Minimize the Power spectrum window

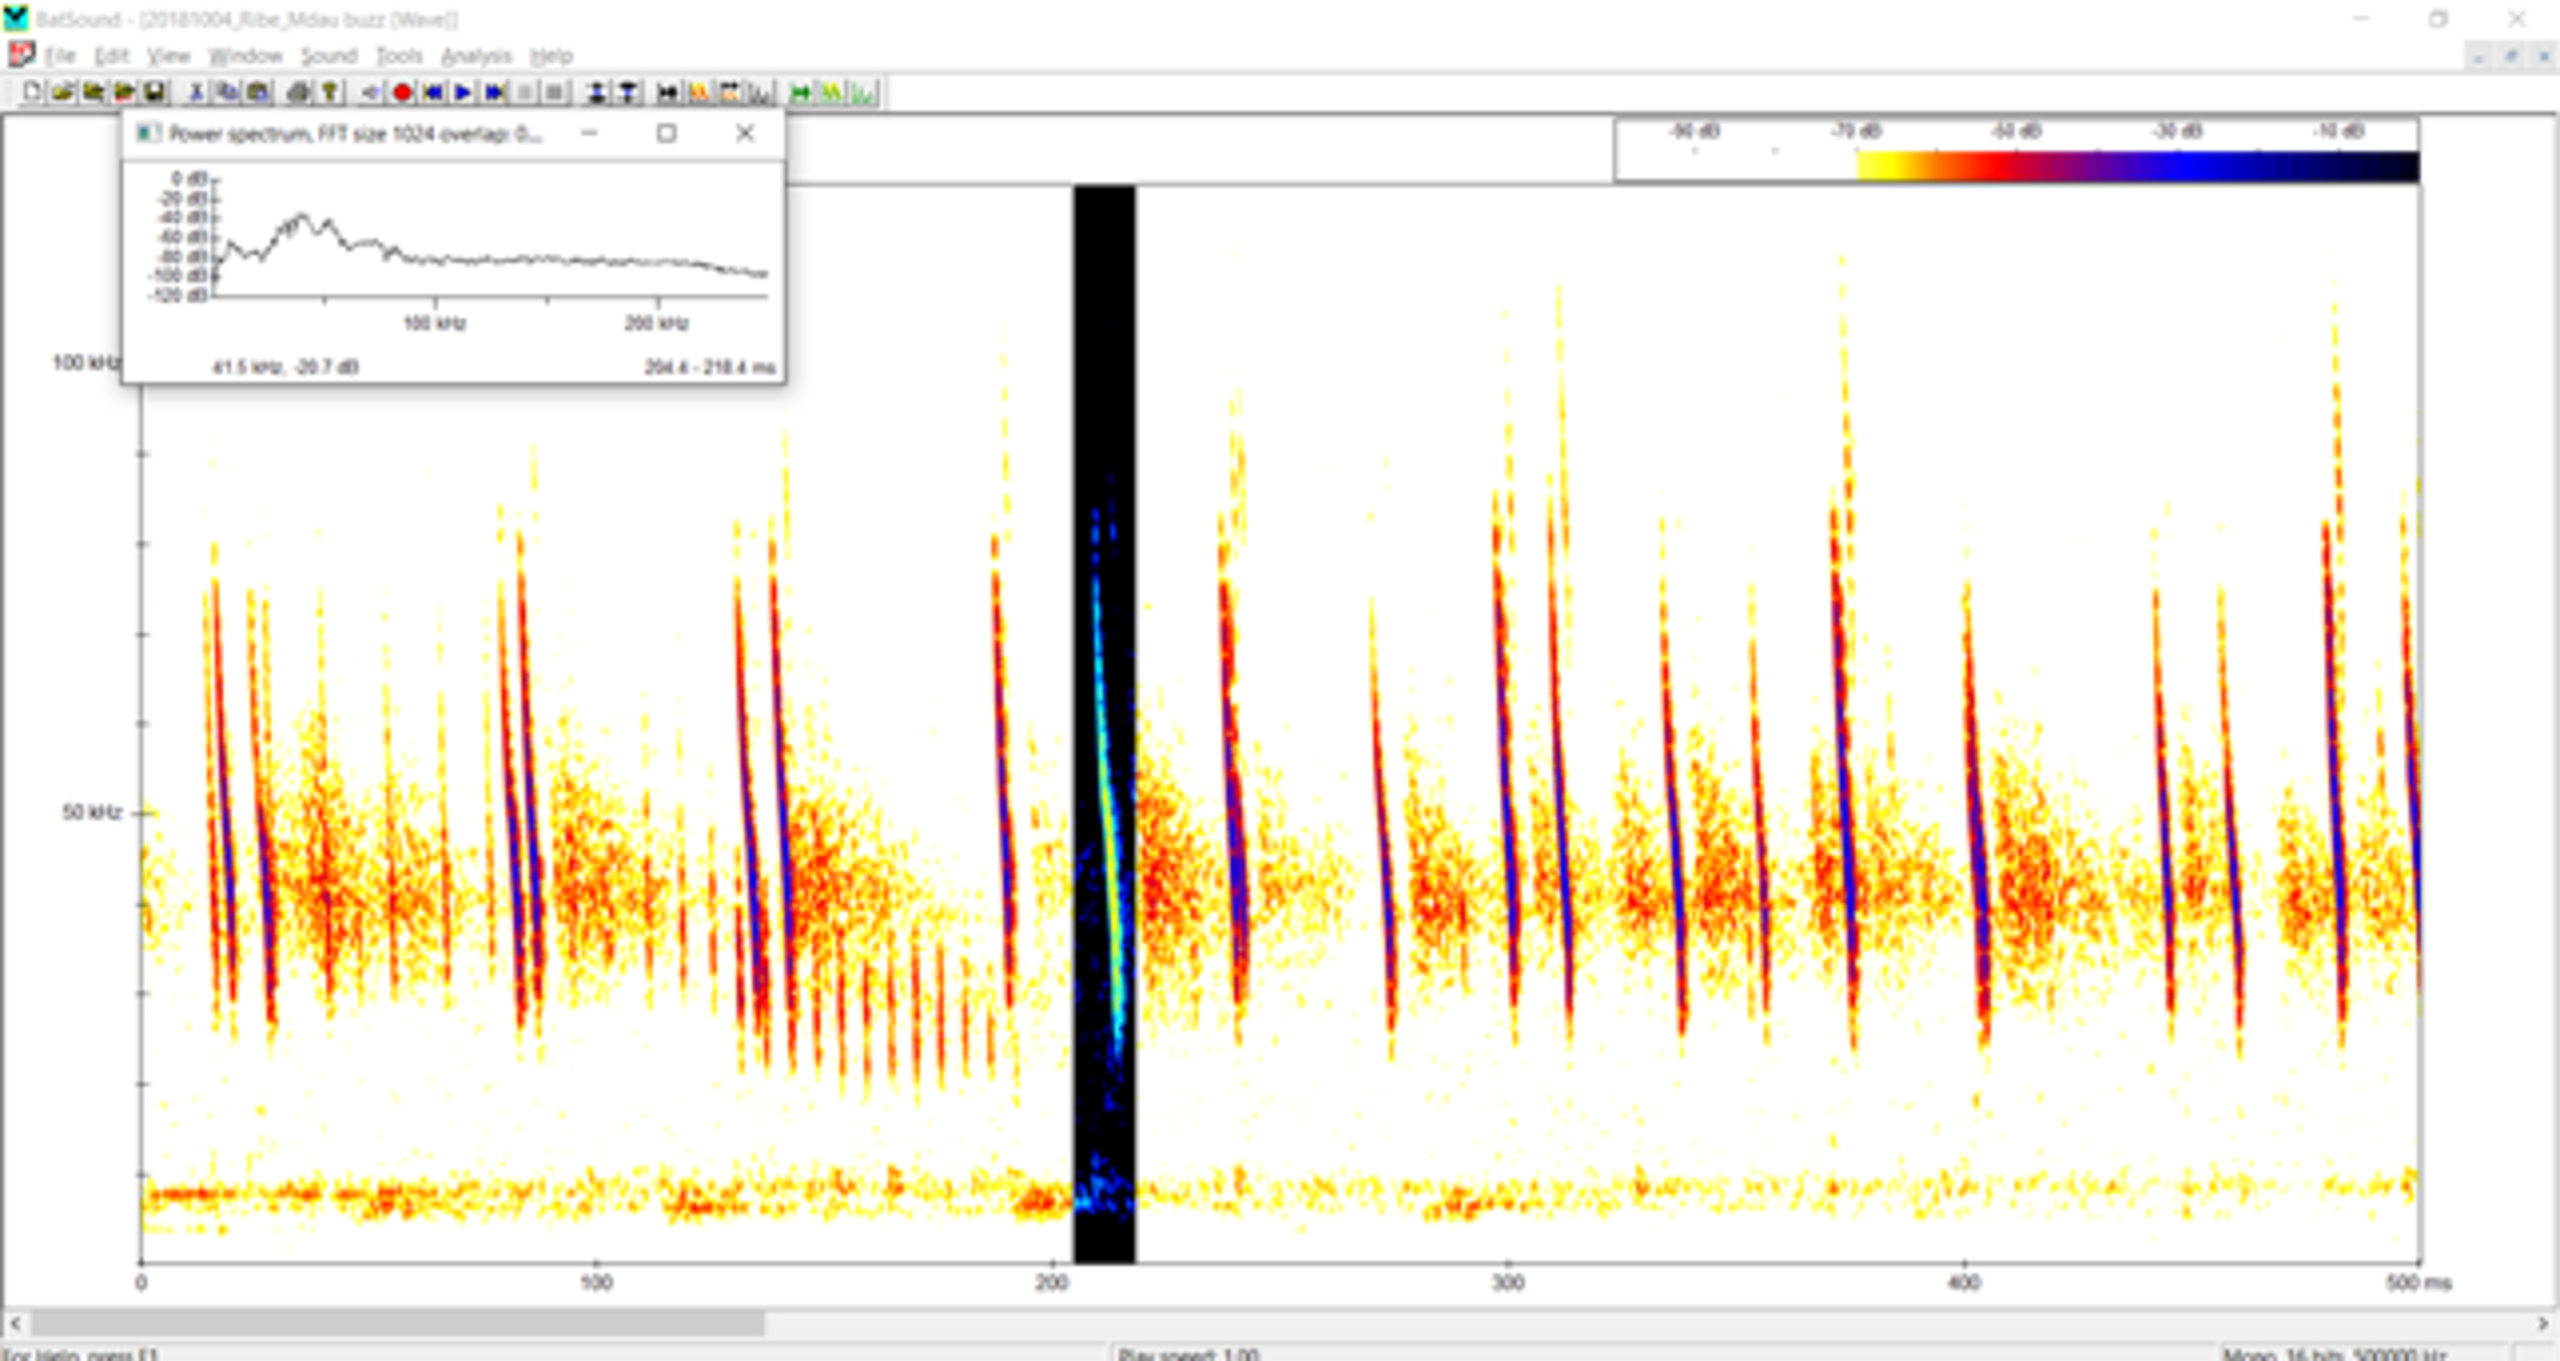point(589,133)
